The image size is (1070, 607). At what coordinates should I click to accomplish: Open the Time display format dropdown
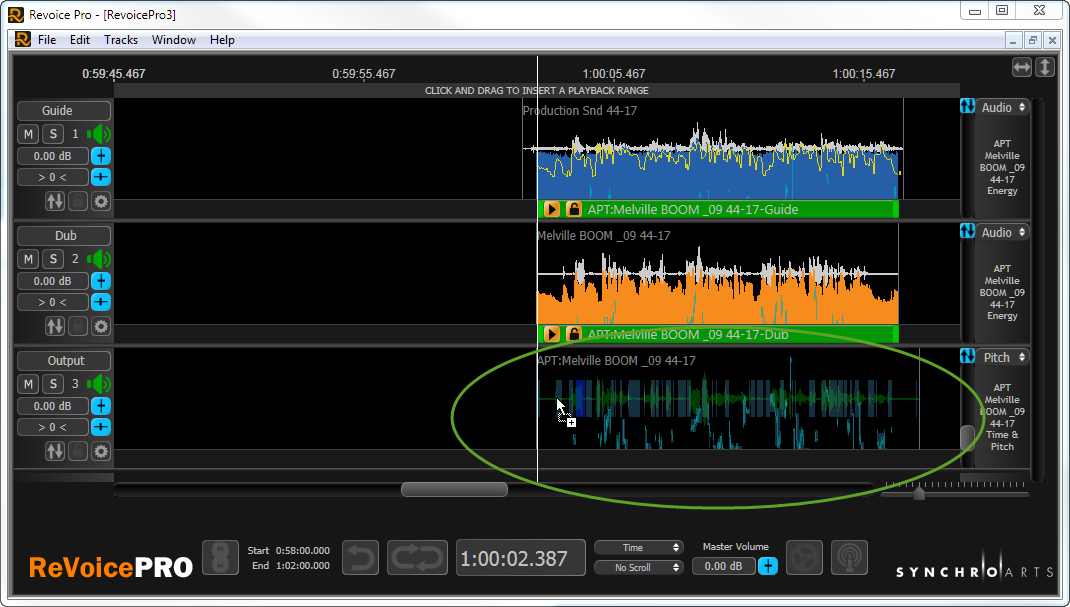tap(638, 547)
